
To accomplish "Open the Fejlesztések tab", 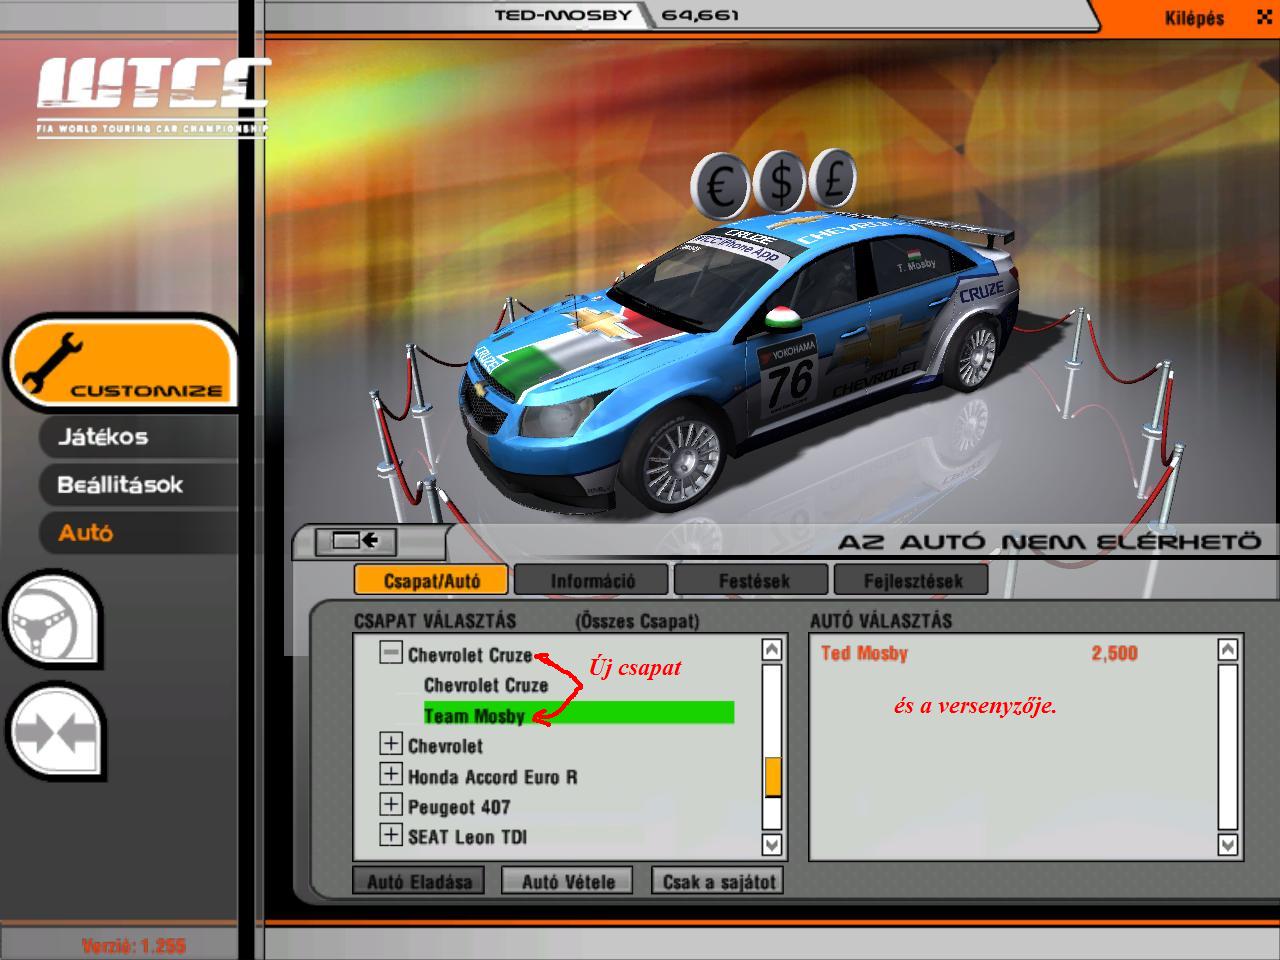I will click(x=912, y=580).
